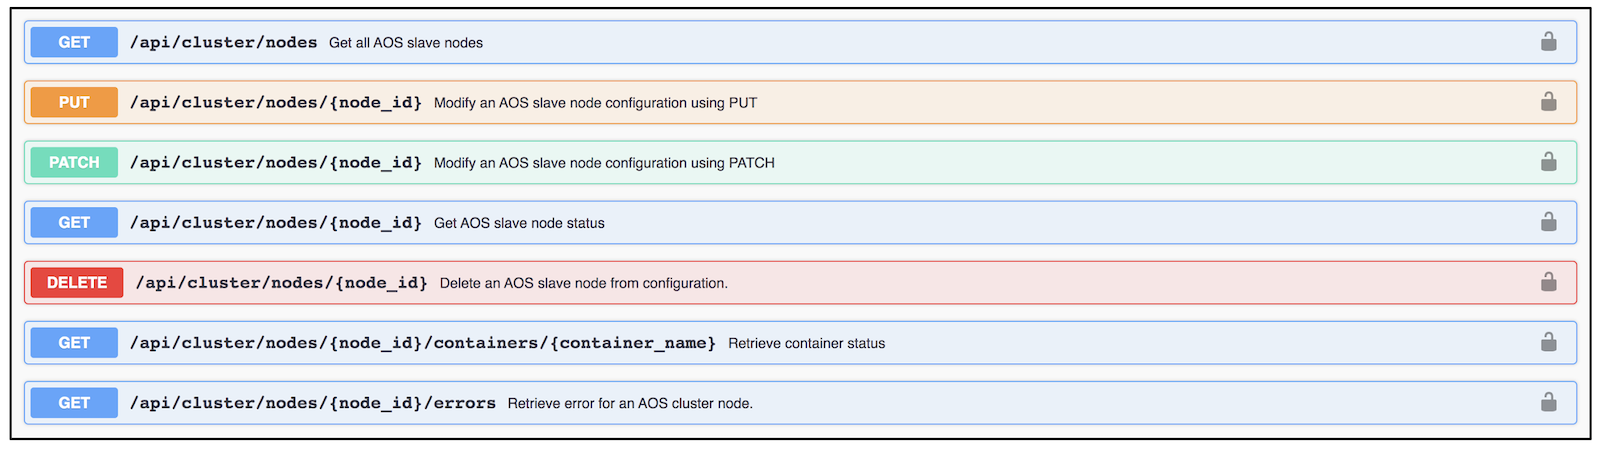Image resolution: width=1600 pixels, height=449 pixels.
Task: Expand the containers/{container_name} endpoint path
Action: coord(423,343)
